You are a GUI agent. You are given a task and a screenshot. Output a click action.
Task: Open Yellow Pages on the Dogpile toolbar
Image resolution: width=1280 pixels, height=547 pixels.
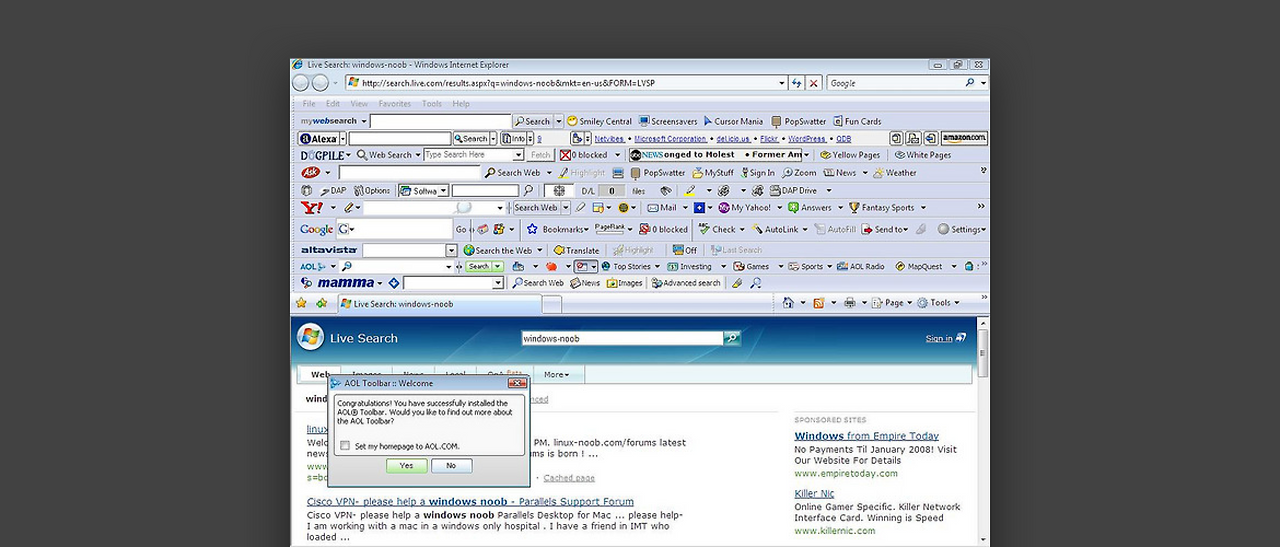pyautogui.click(x=849, y=155)
